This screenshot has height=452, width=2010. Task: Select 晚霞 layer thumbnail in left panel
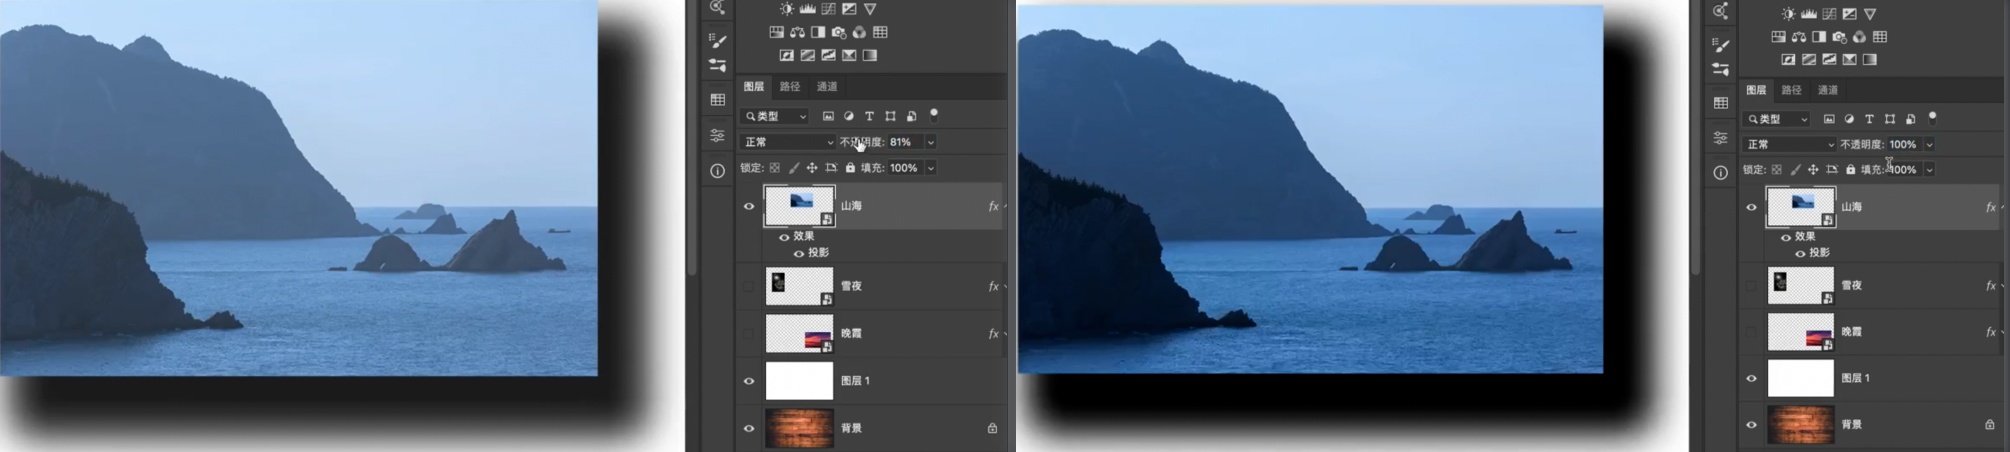(799, 334)
